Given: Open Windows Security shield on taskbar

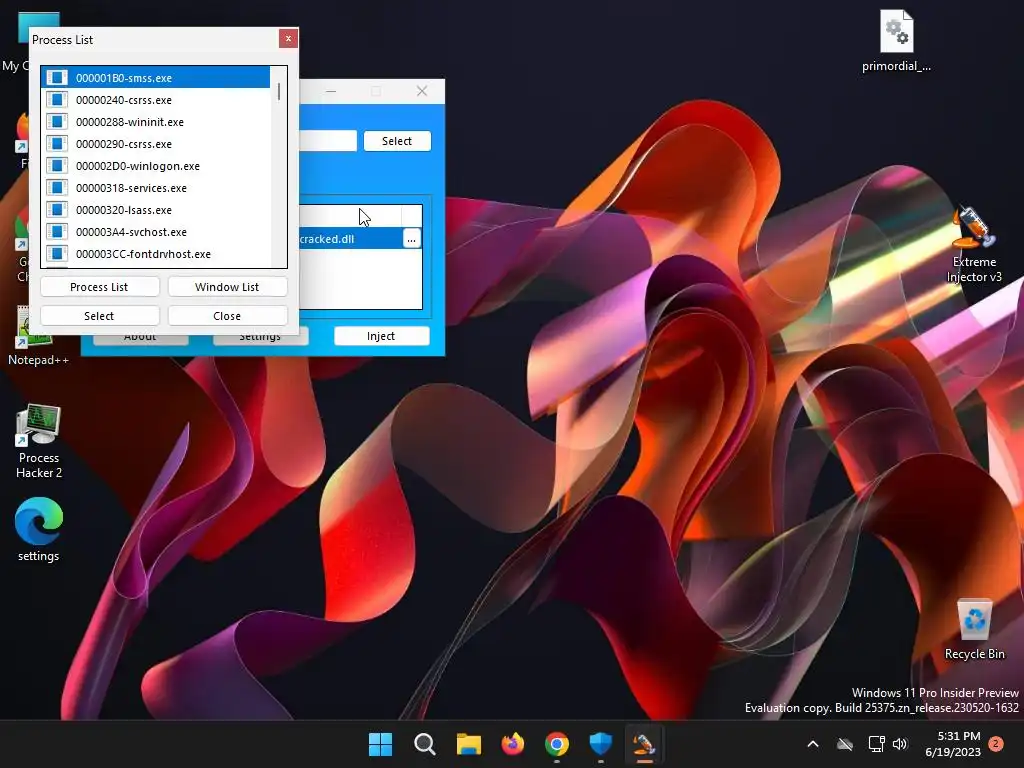Looking at the screenshot, I should (600, 744).
